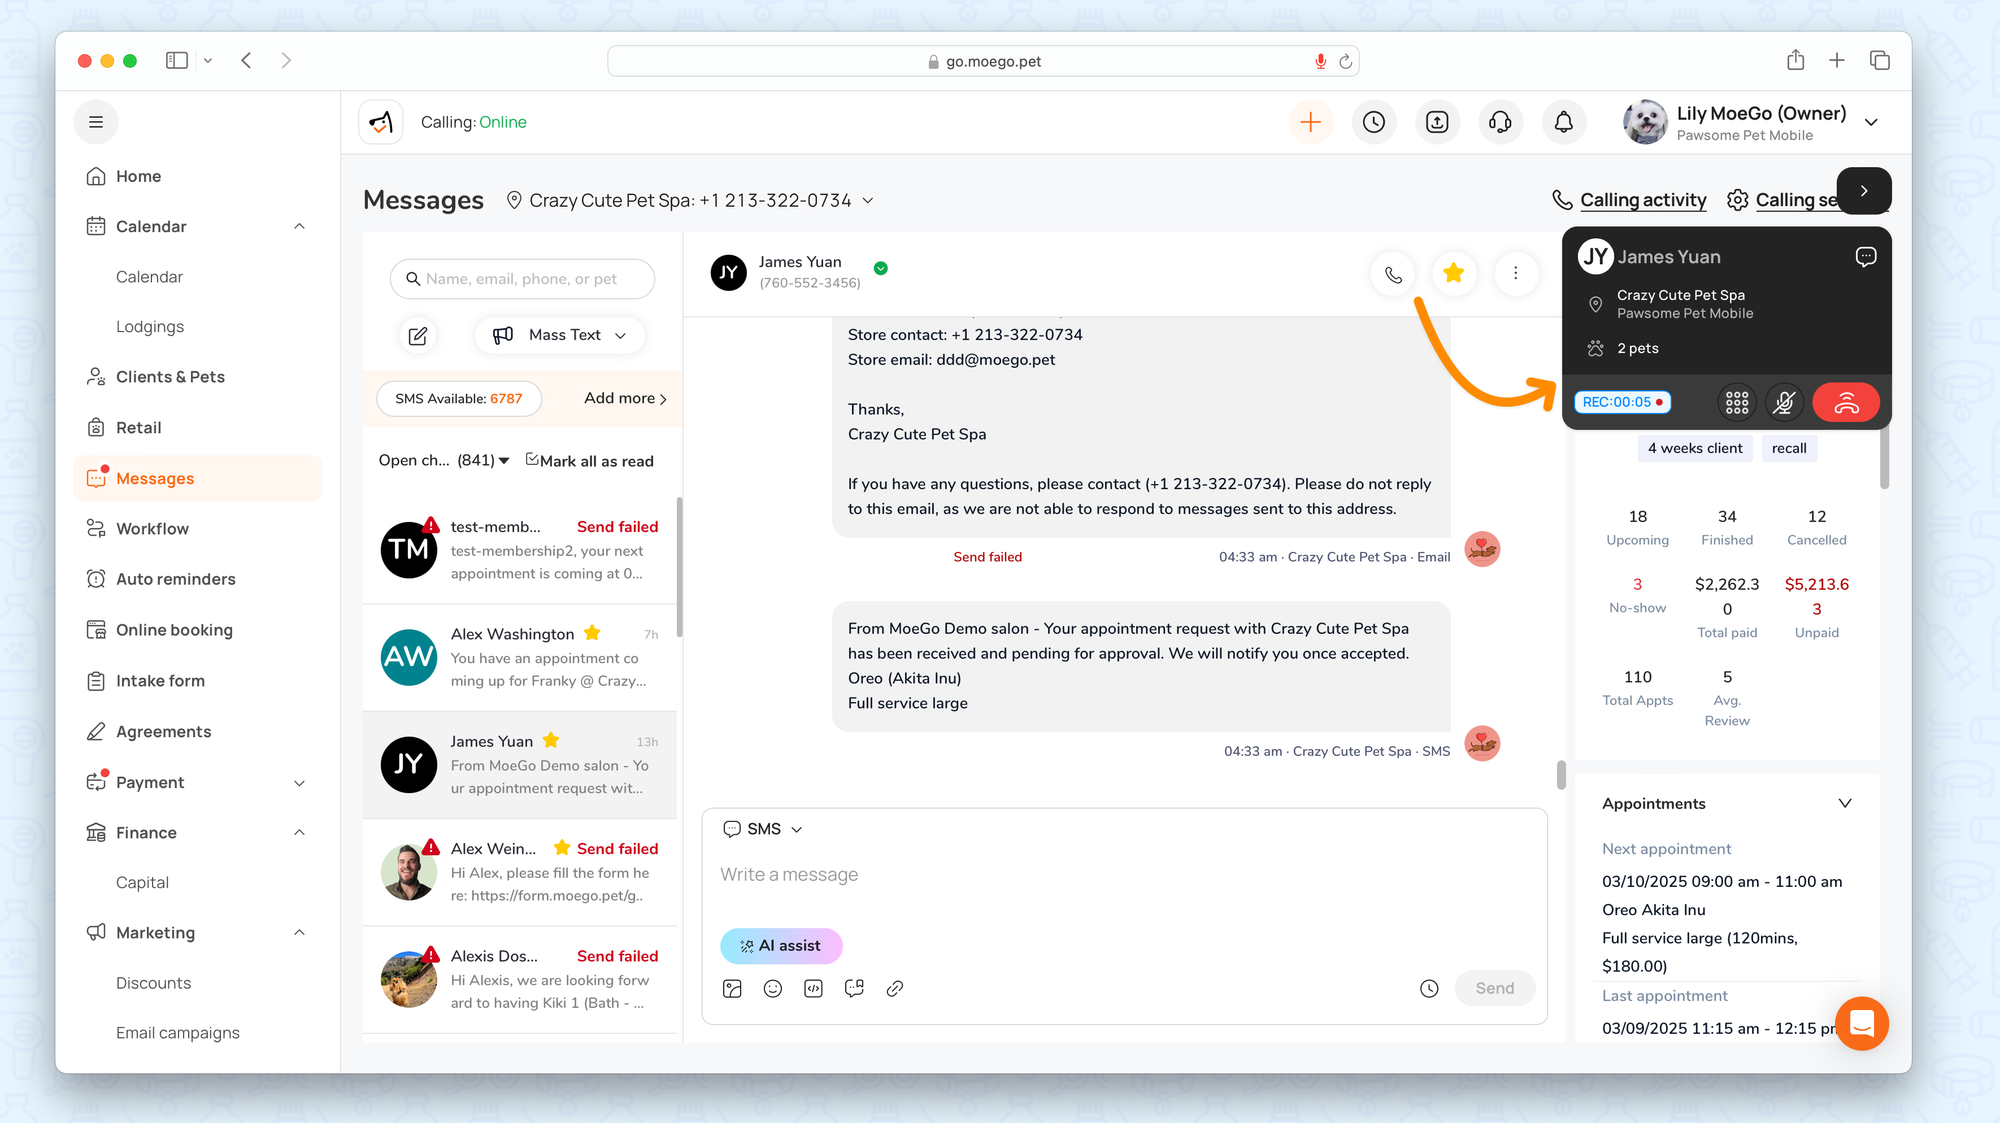
Task: Open the Calling activity link
Action: point(1642,200)
